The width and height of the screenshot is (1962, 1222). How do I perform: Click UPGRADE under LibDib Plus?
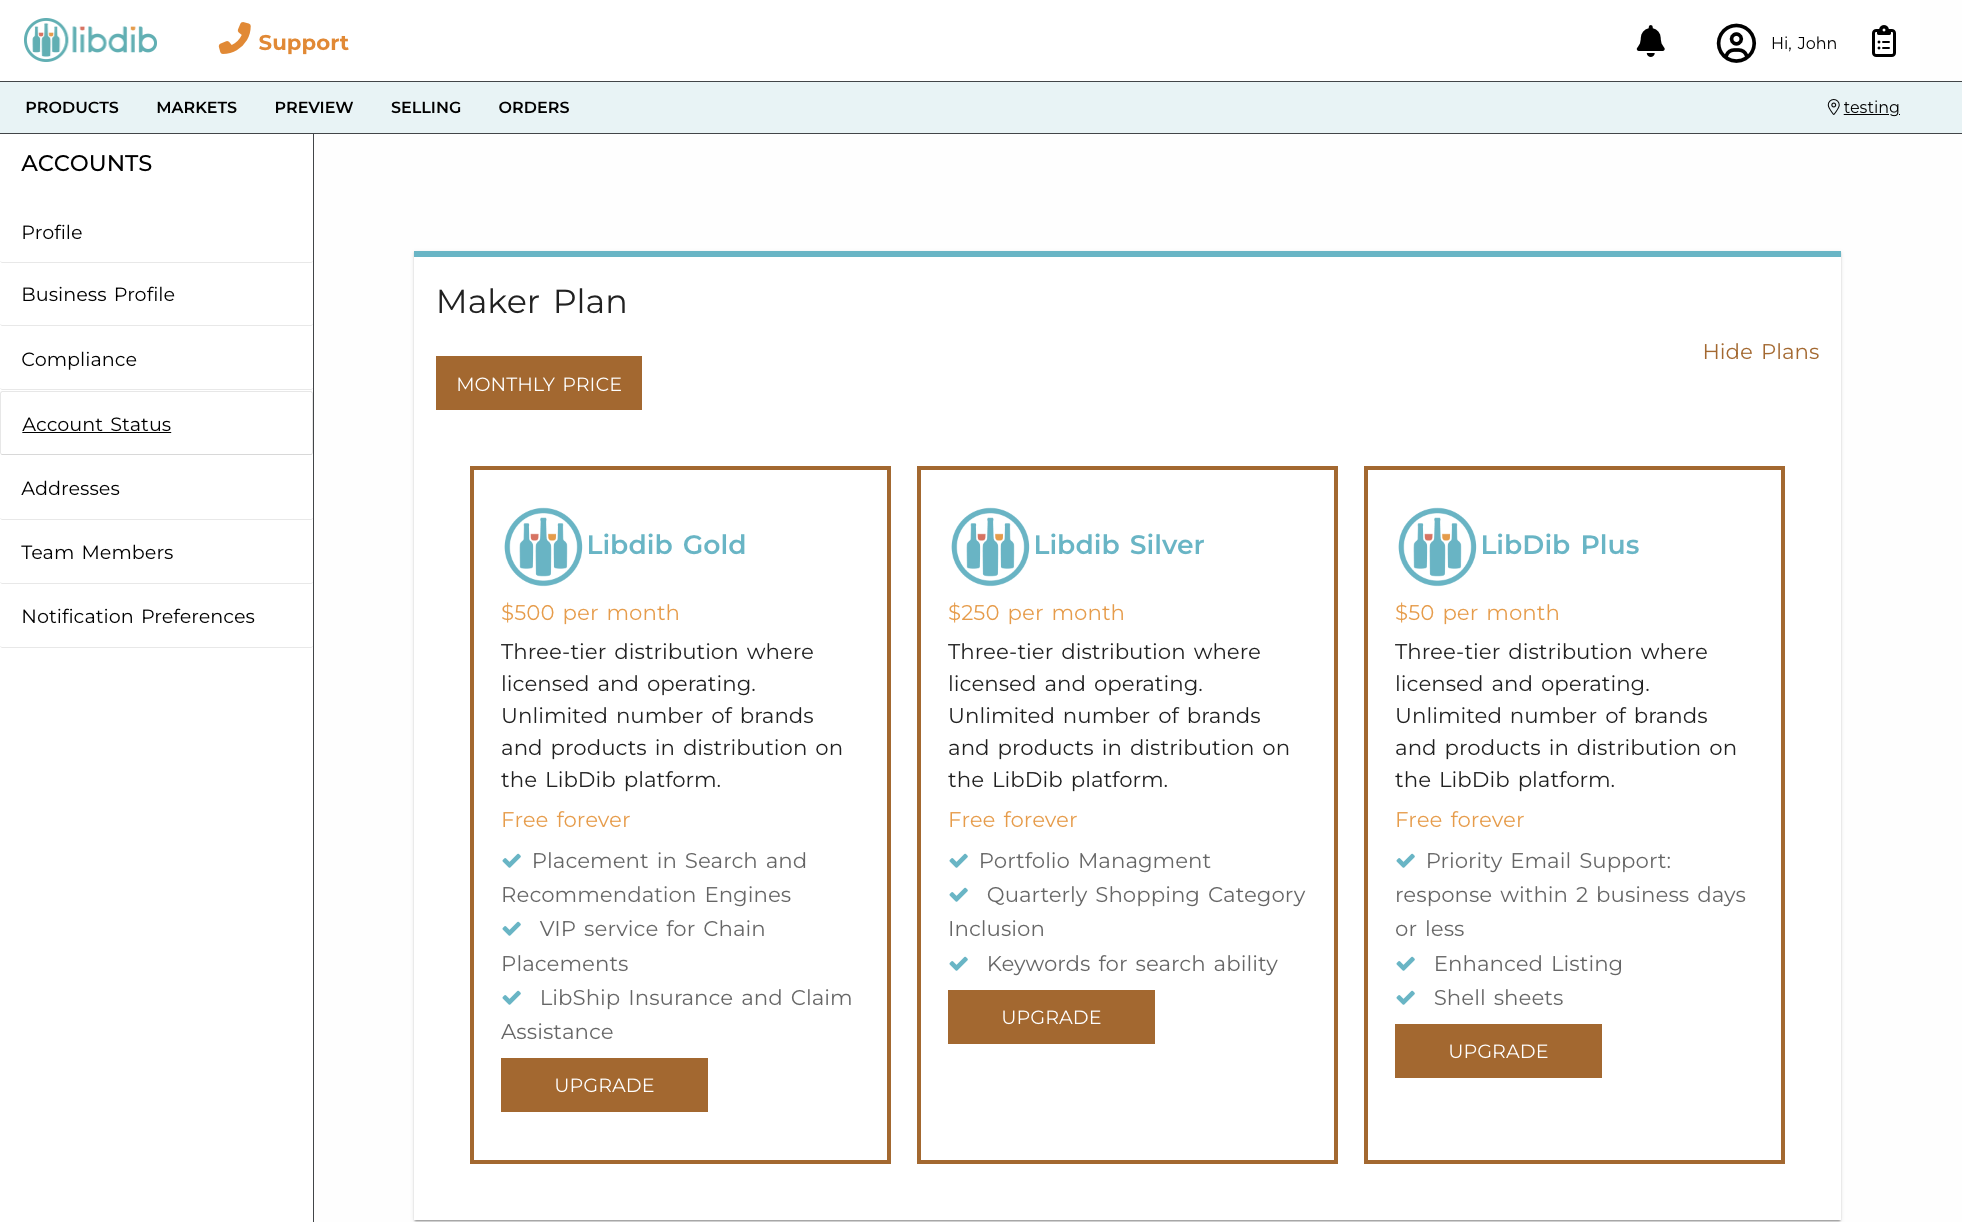pos(1497,1051)
